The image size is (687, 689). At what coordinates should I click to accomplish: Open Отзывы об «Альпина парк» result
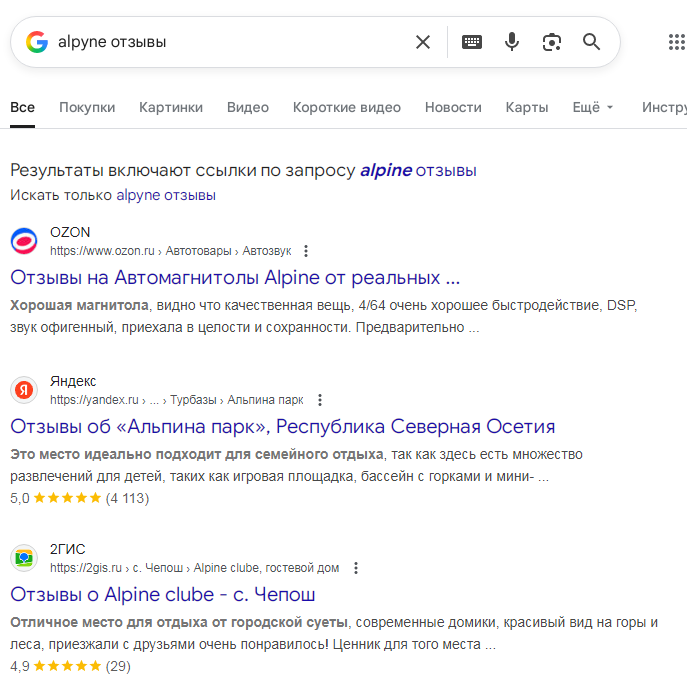[x=282, y=426]
